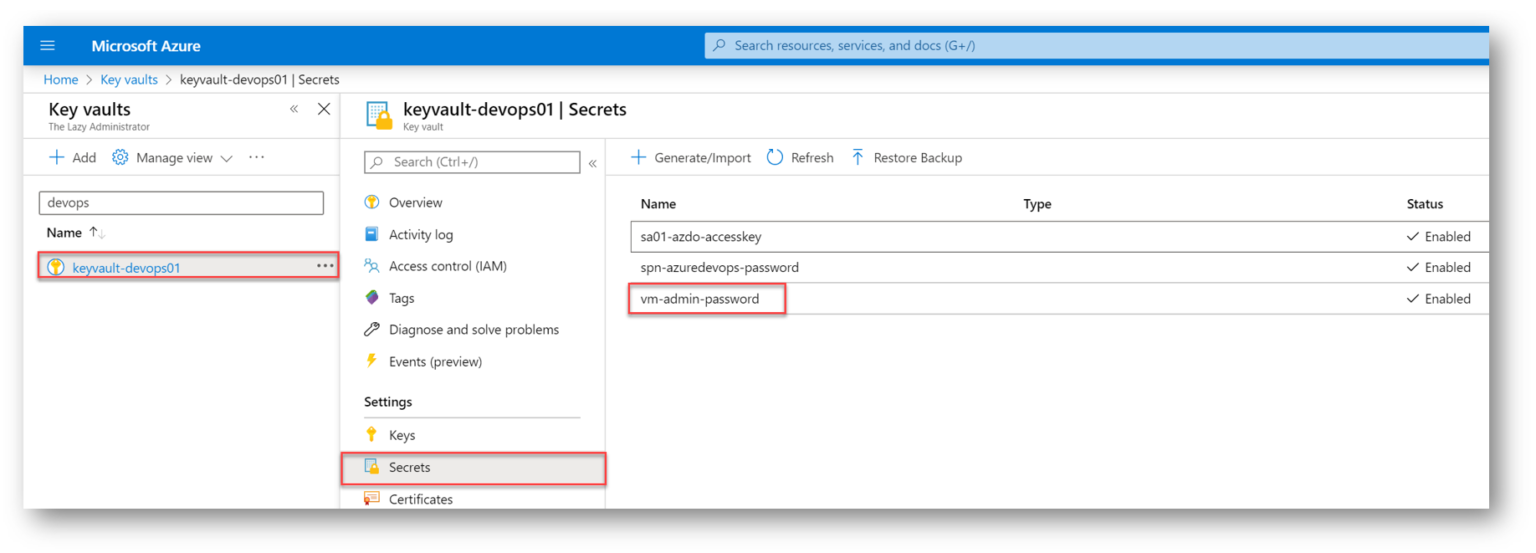Click the yellow Keys icon
The width and height of the screenshot is (1536, 553).
click(x=372, y=435)
